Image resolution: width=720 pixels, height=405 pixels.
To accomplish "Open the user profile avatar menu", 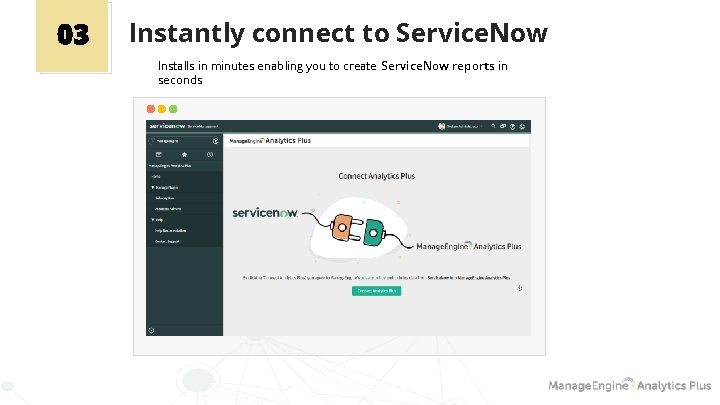I will point(442,126).
